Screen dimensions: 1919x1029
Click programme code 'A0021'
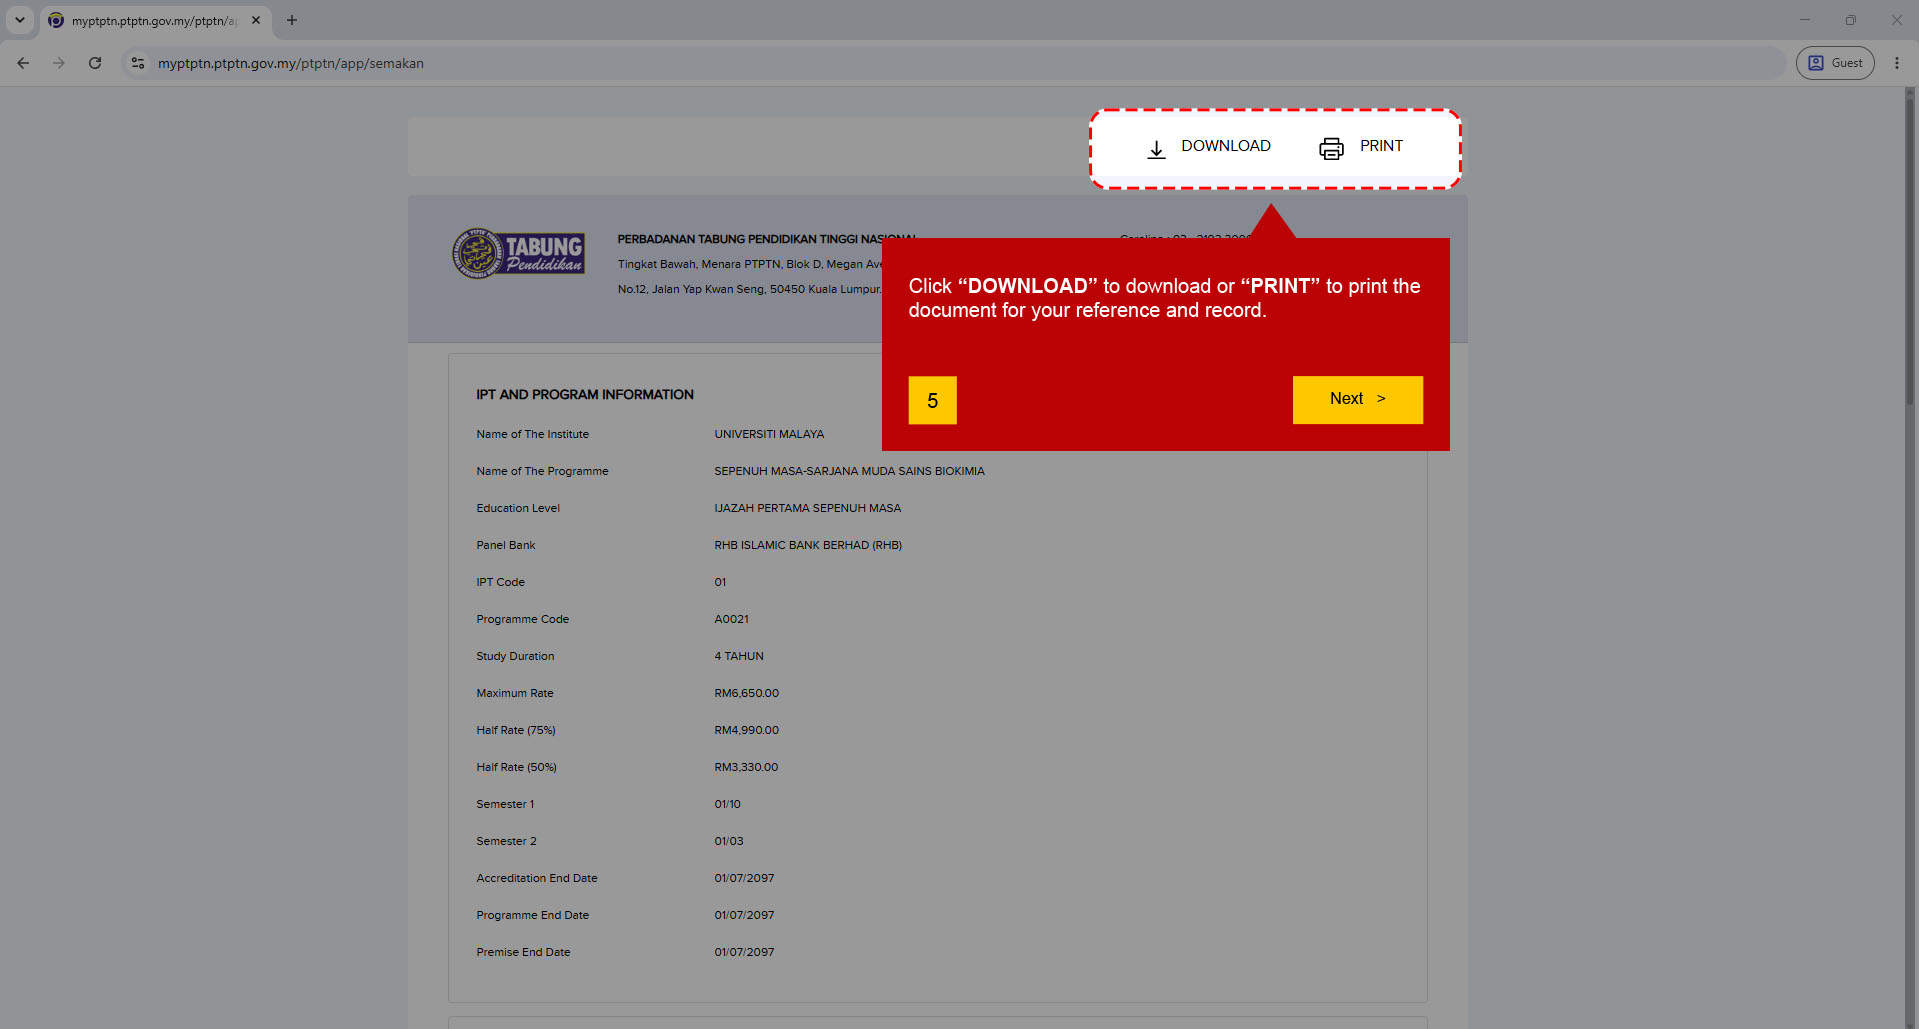tap(731, 619)
